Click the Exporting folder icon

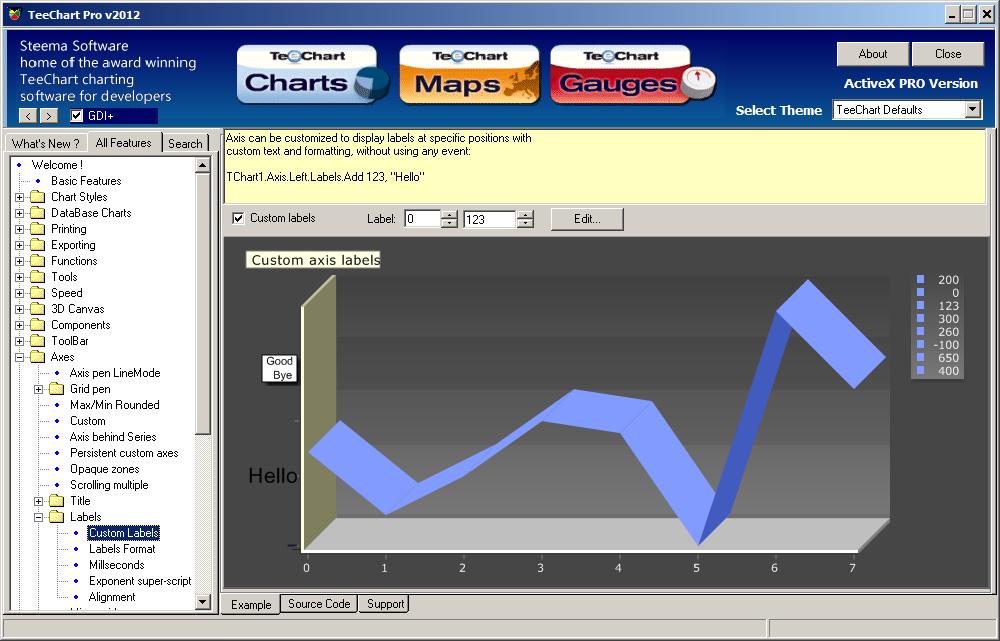[x=38, y=244]
